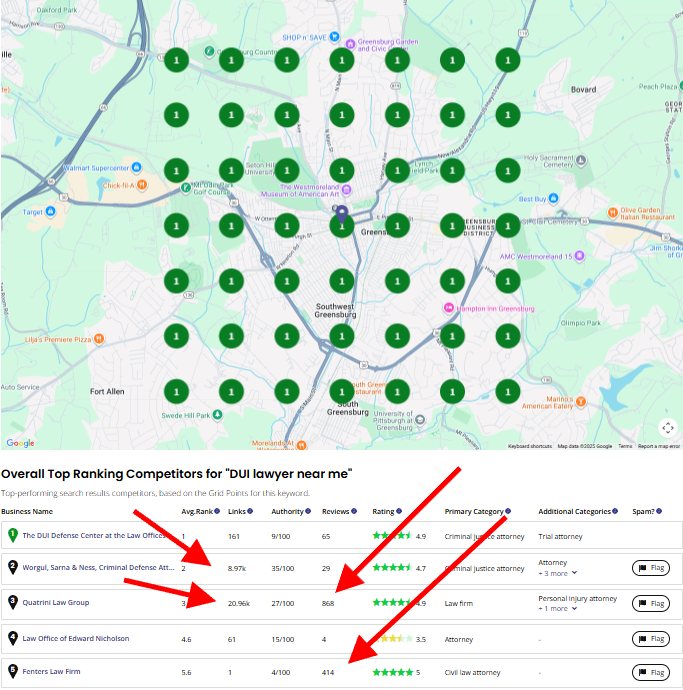Flag Law Office of Edward Nicholson
This screenshot has width=683, height=690.
coord(651,639)
